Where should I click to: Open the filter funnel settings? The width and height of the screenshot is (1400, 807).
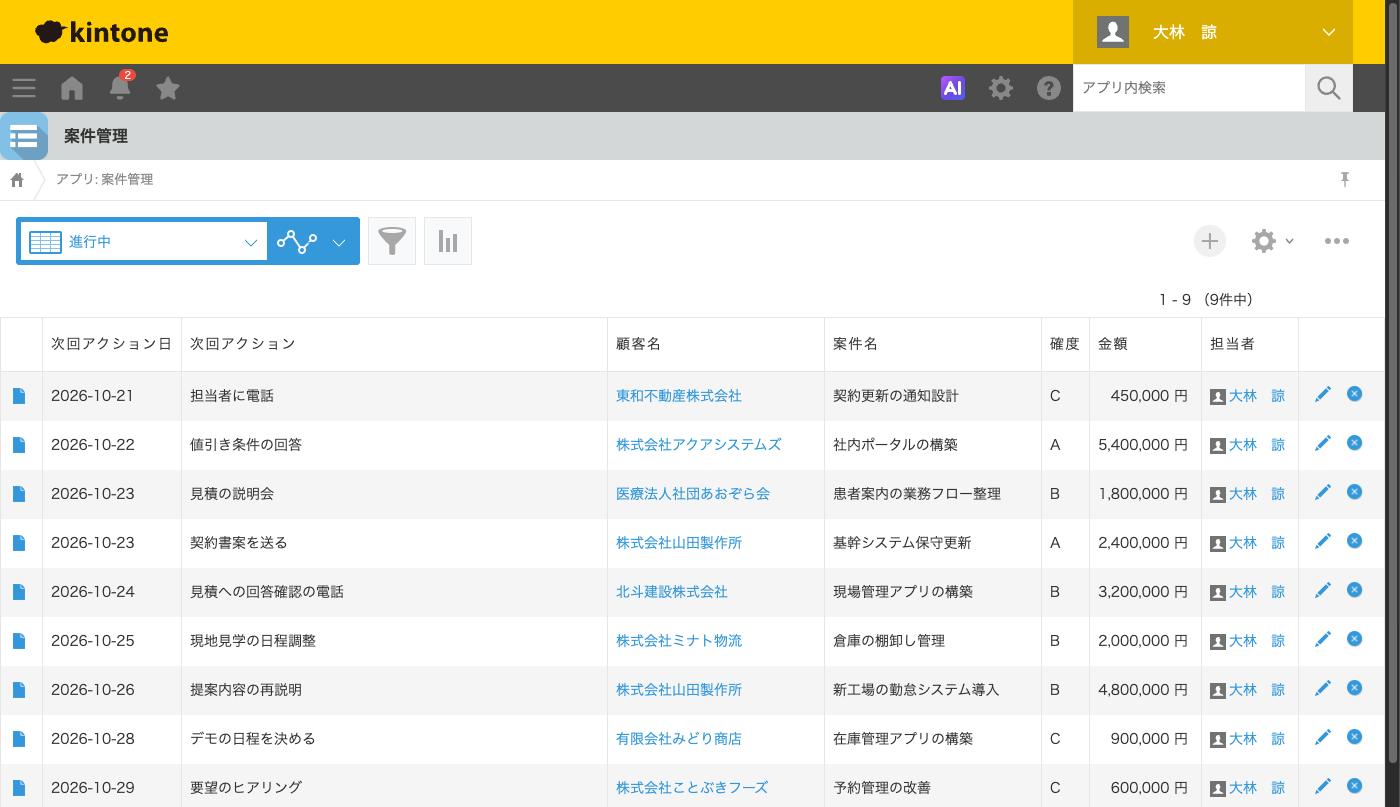(392, 241)
